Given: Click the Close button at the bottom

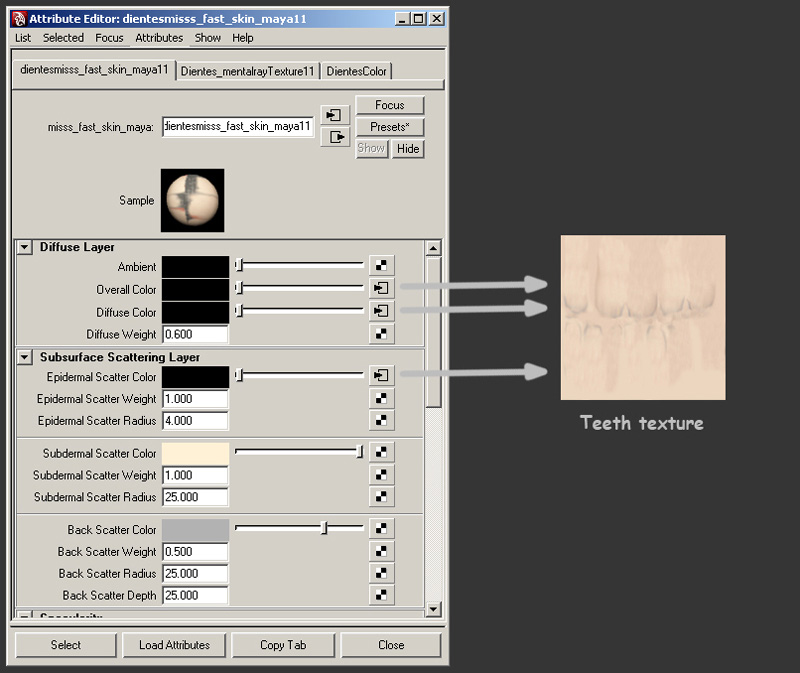Looking at the screenshot, I should pos(391,645).
